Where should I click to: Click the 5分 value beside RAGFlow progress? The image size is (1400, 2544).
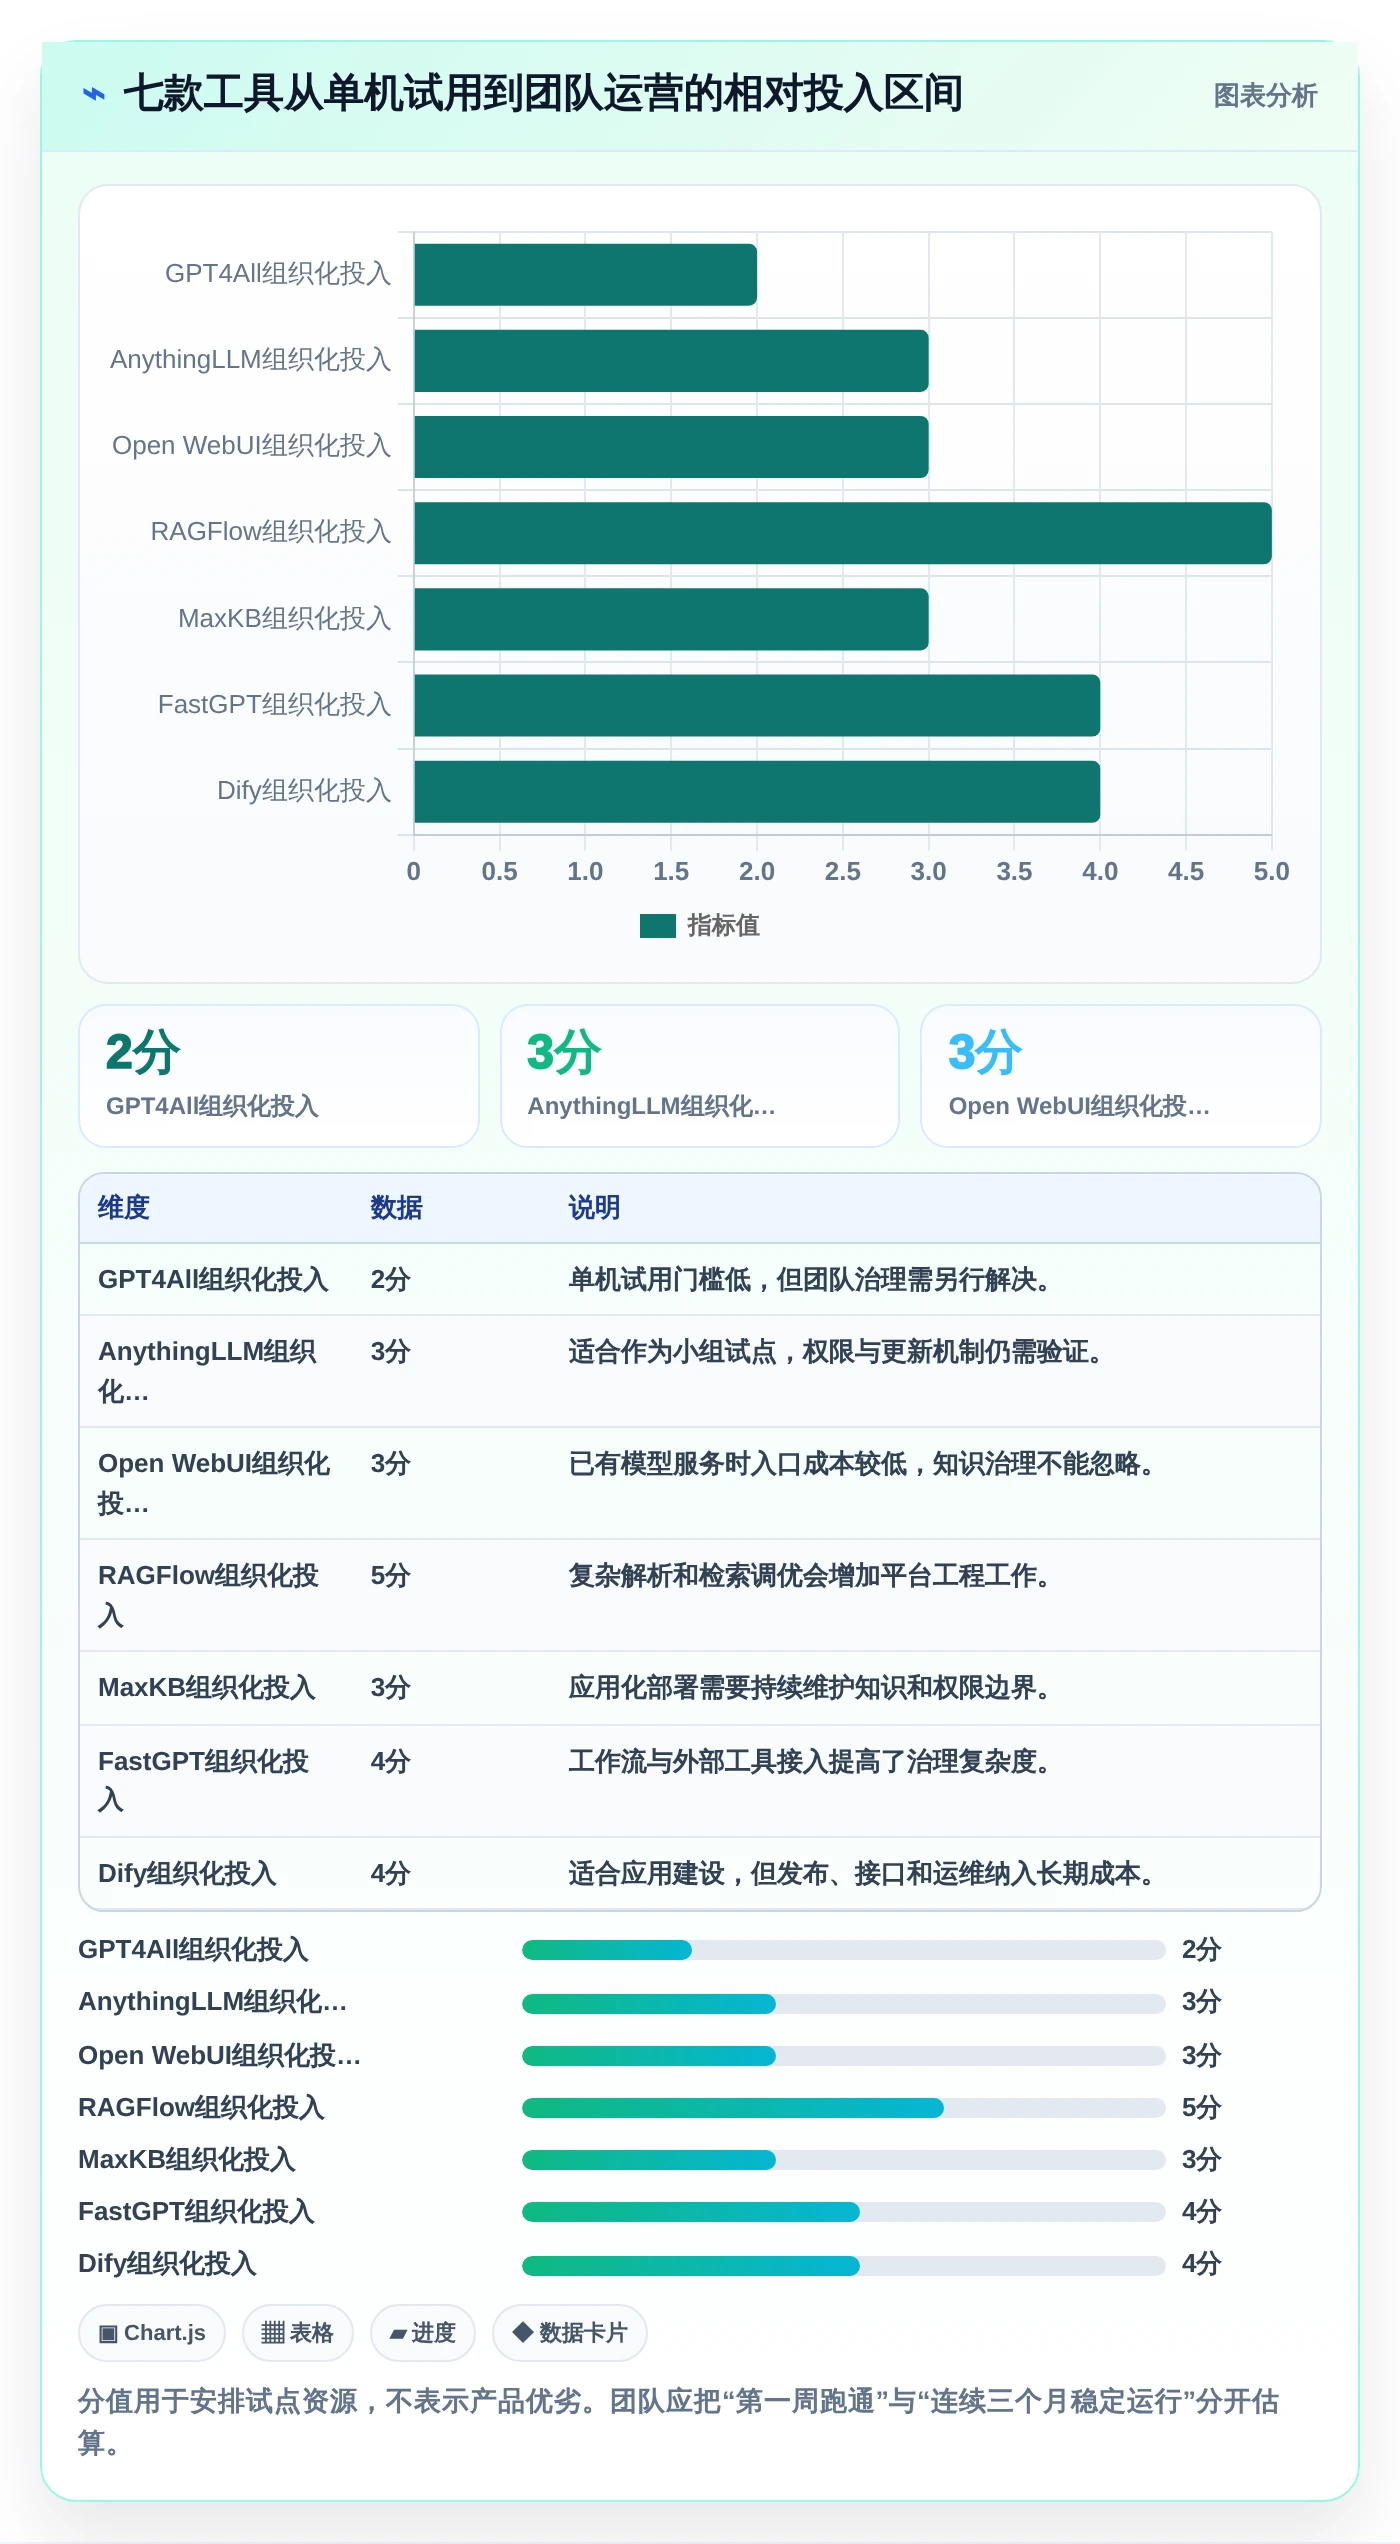tap(1202, 2108)
